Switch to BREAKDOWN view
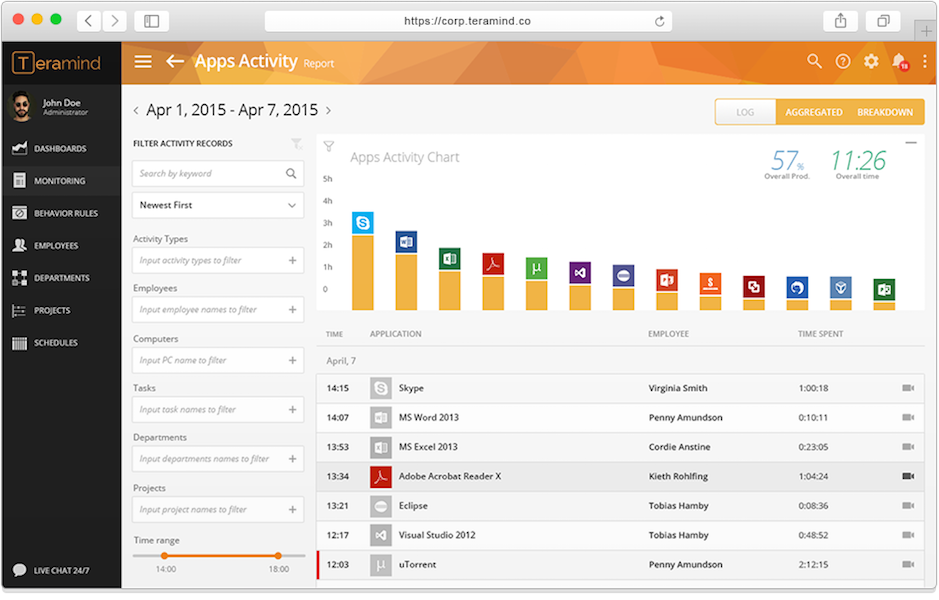The width and height of the screenshot is (939, 600). tap(885, 112)
